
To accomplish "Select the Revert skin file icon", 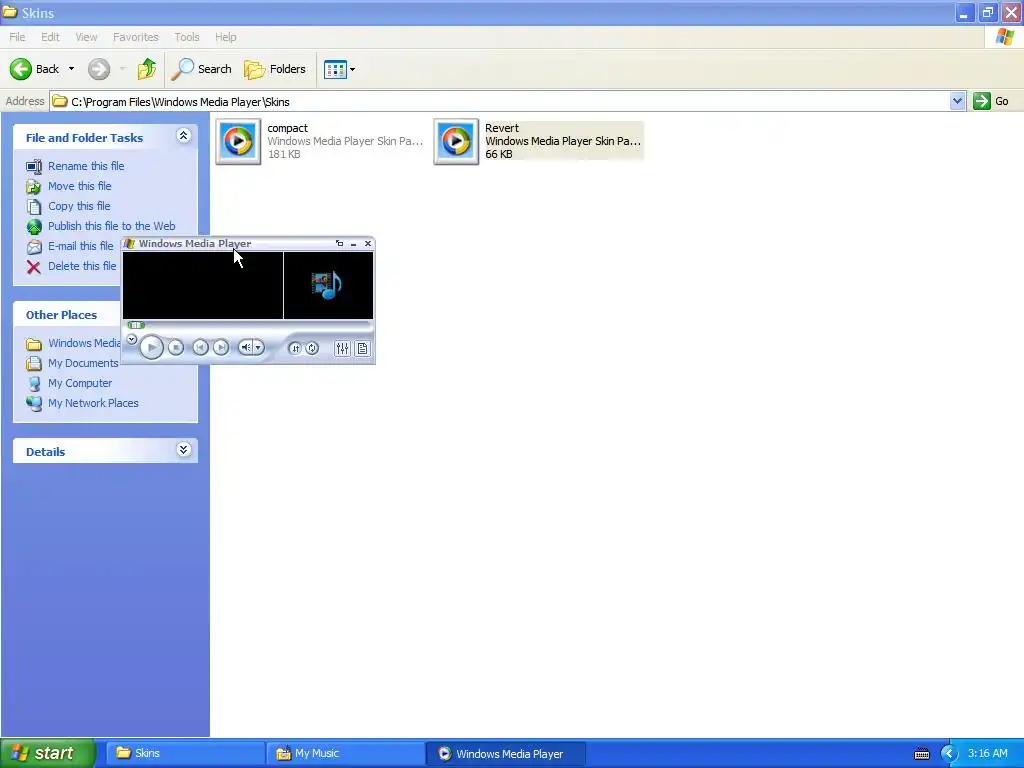I will (x=456, y=141).
